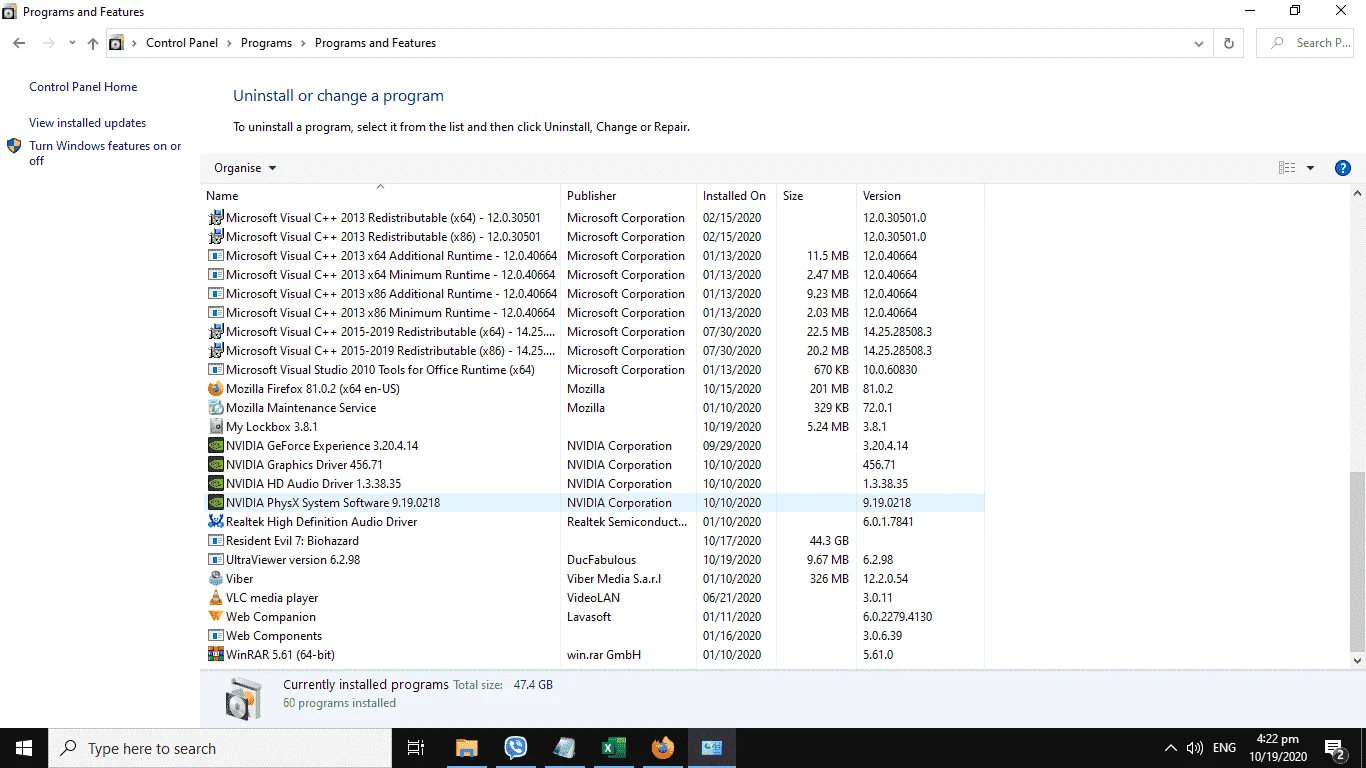Image resolution: width=1366 pixels, height=768 pixels.
Task: Click the NVIDIA Graphics Driver 456.71 icon
Action: coord(215,465)
